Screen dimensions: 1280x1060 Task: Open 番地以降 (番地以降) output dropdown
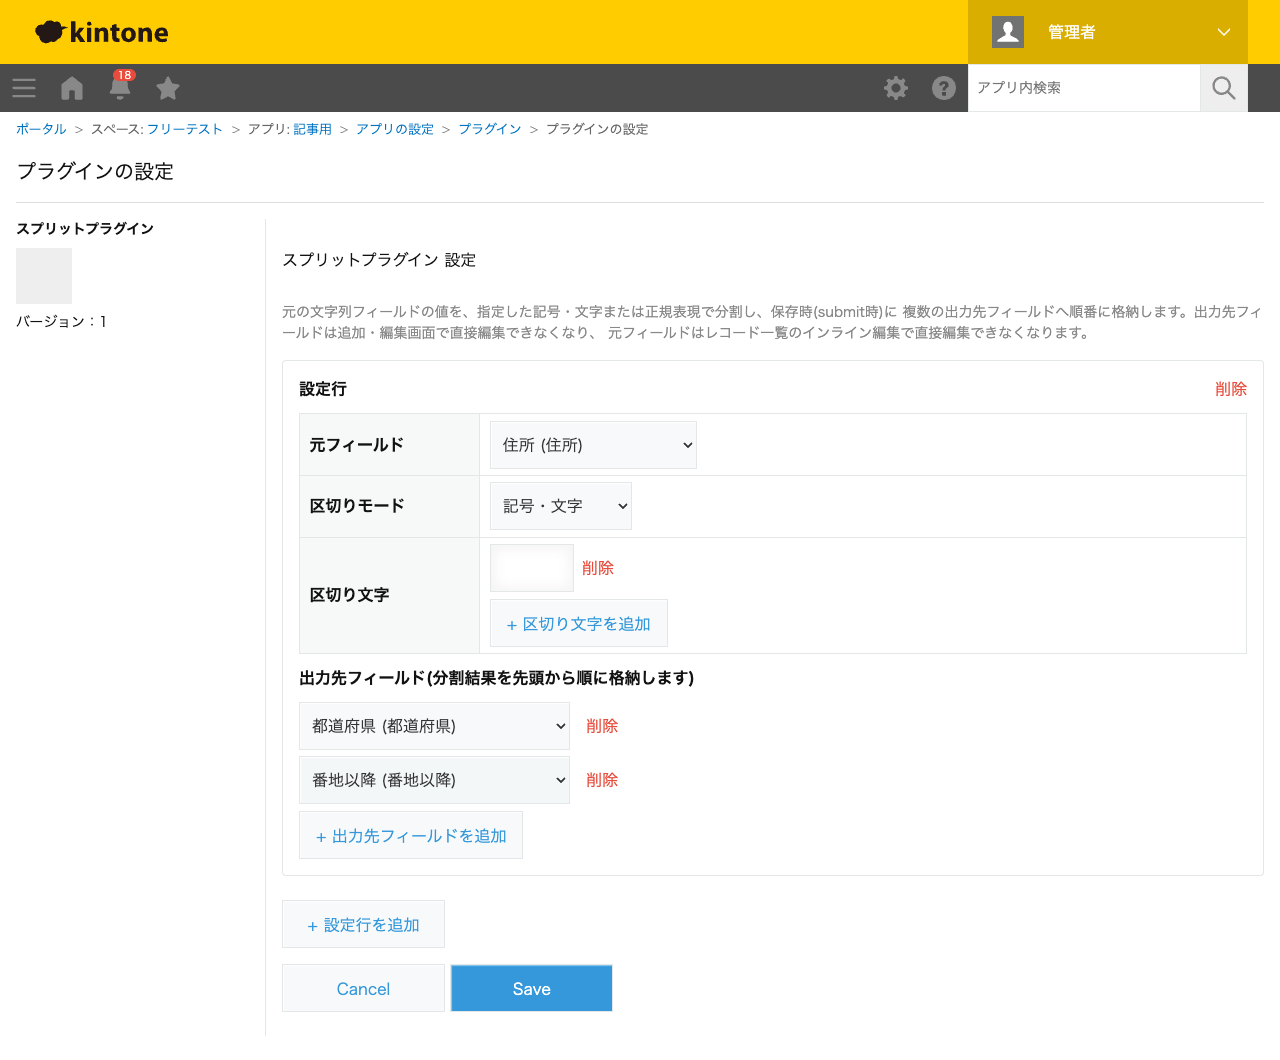tap(434, 780)
